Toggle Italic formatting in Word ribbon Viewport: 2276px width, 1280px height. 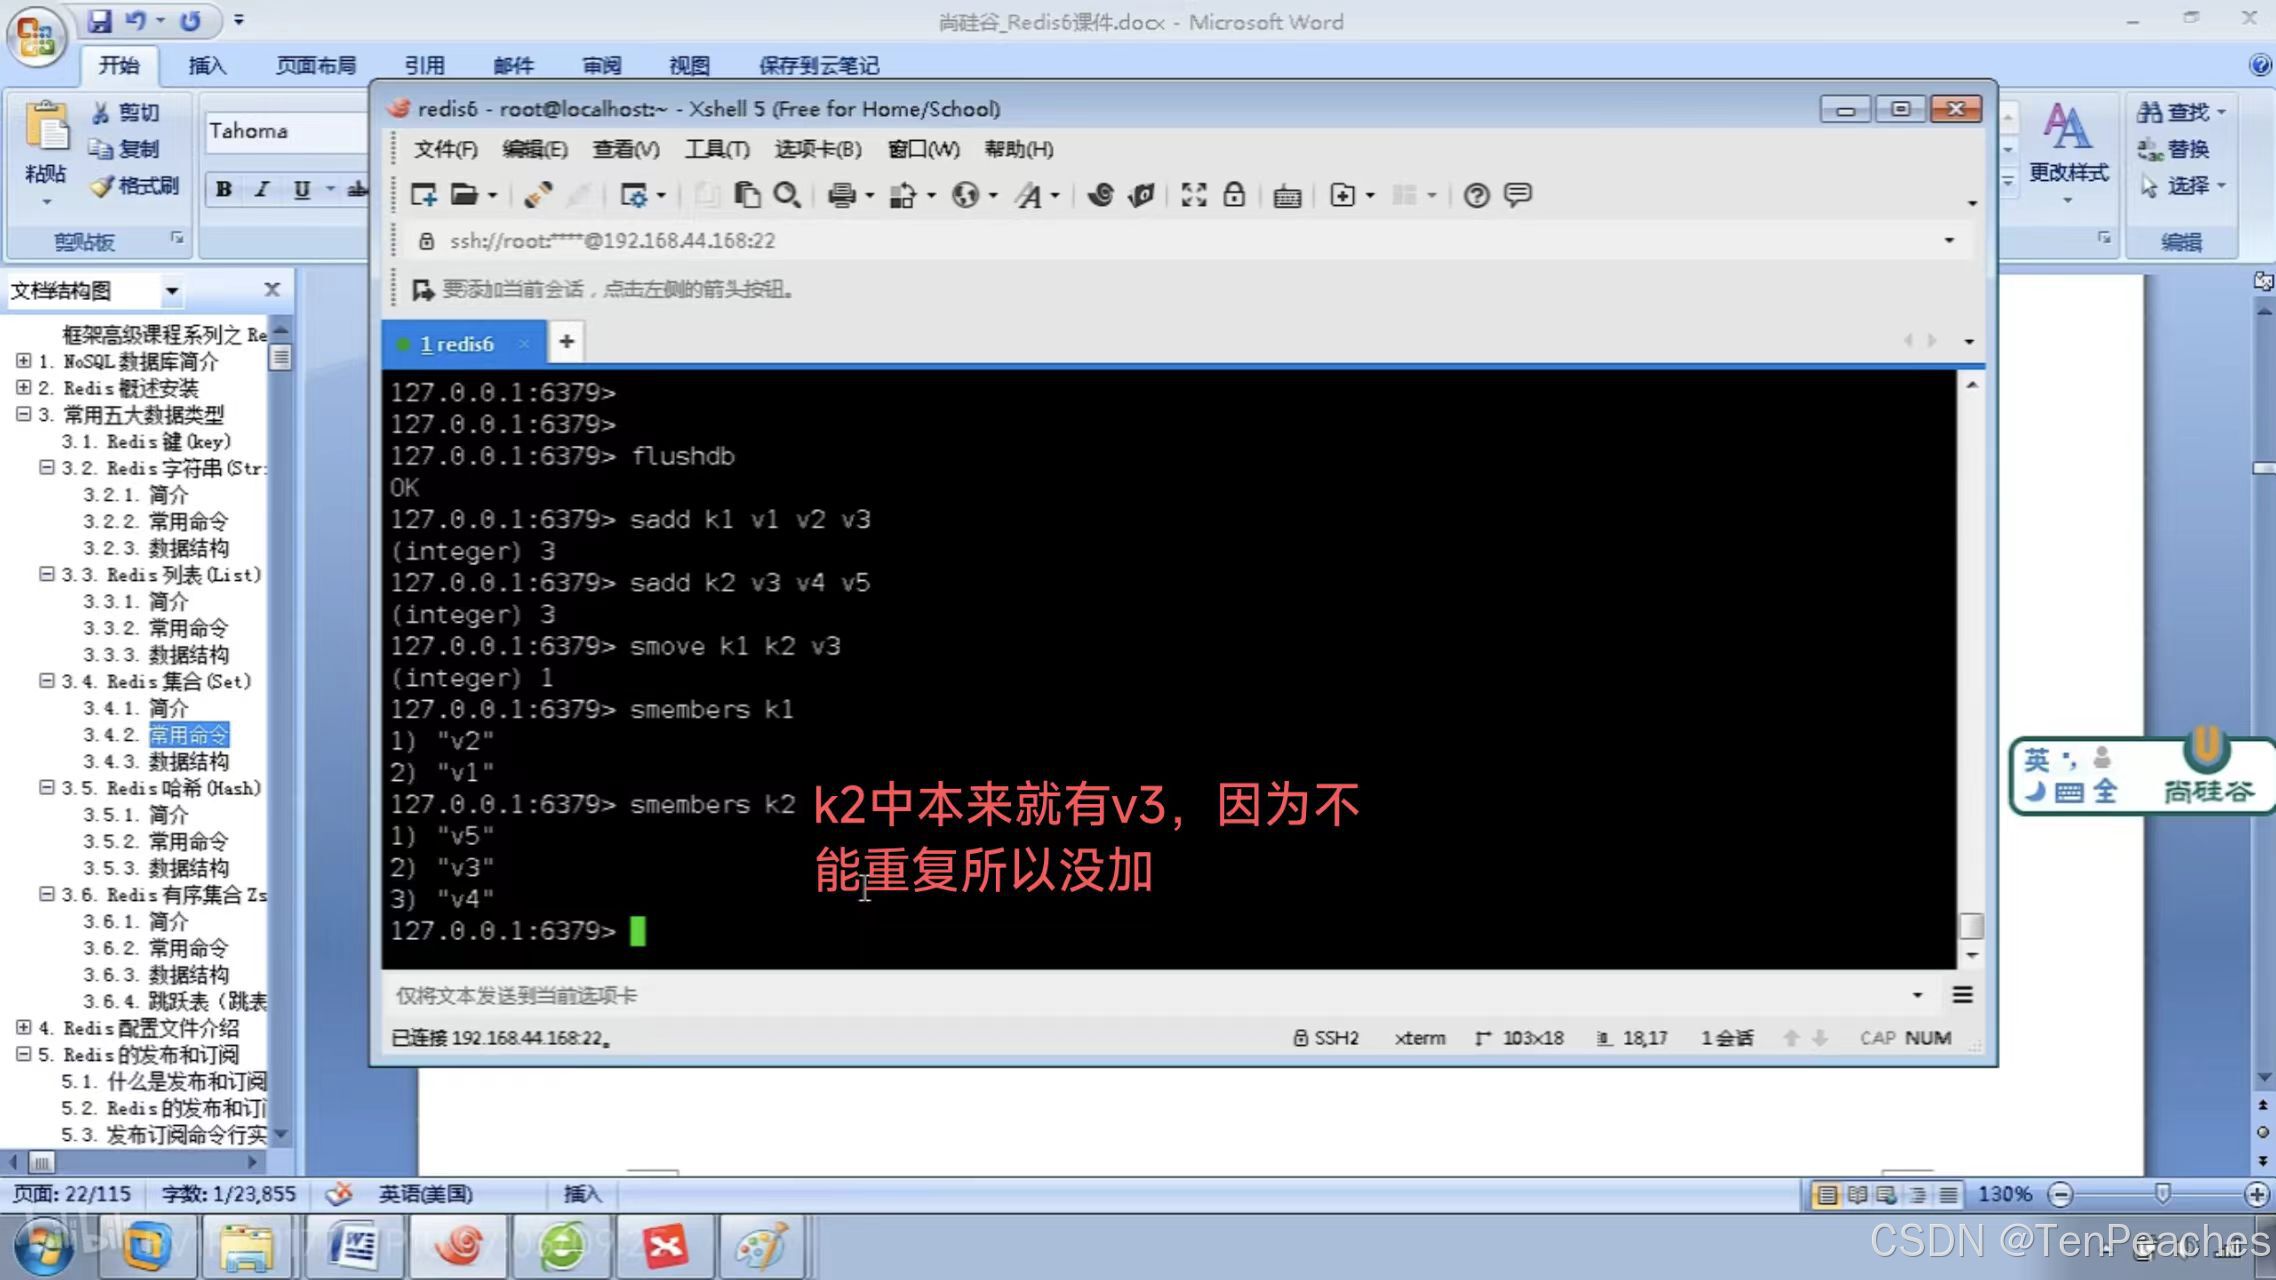(262, 189)
